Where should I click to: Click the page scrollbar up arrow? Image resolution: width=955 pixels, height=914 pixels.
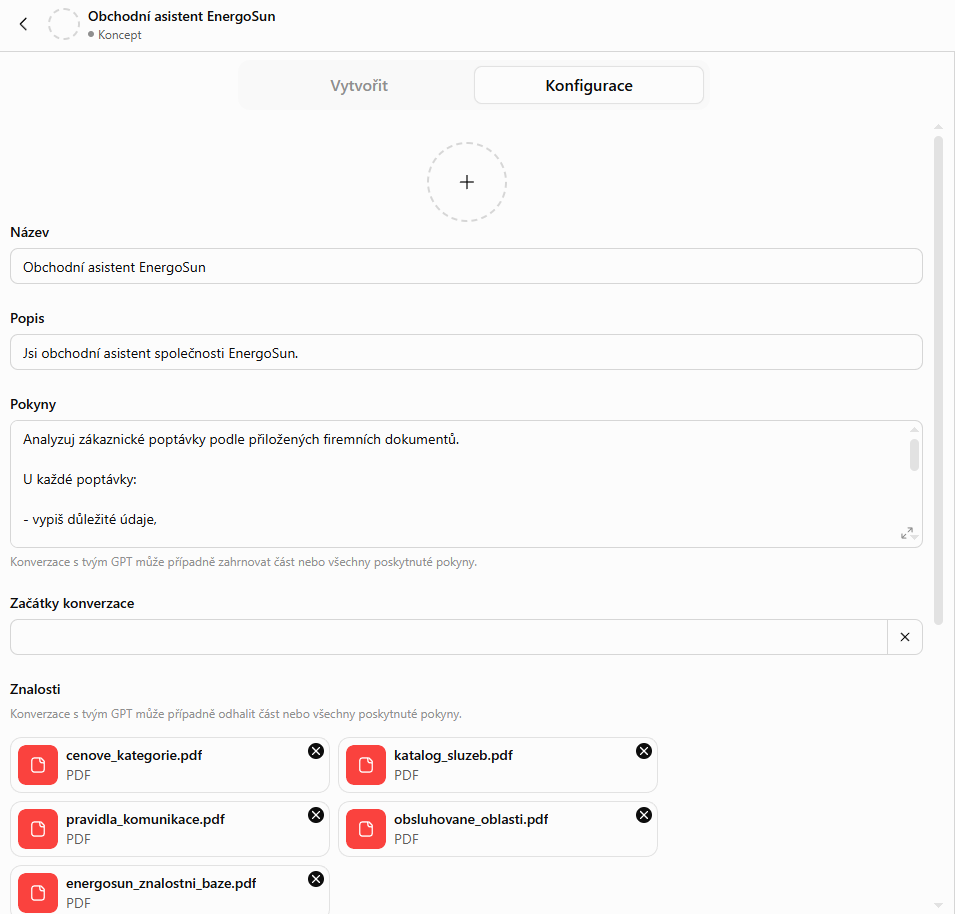coord(939,127)
